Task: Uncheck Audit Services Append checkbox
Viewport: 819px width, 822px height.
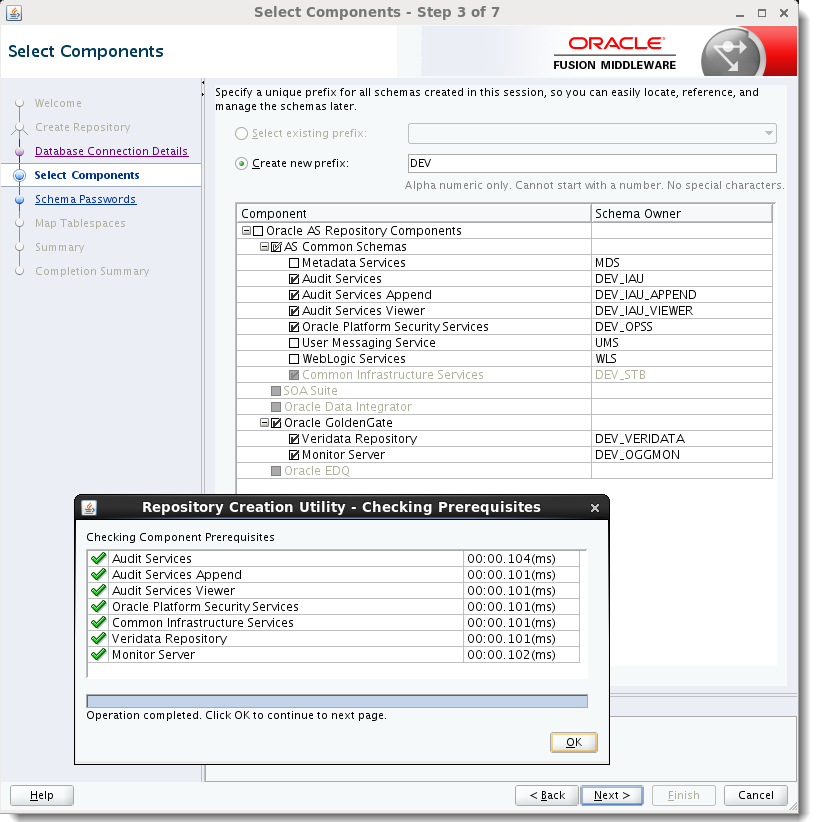Action: (x=294, y=295)
